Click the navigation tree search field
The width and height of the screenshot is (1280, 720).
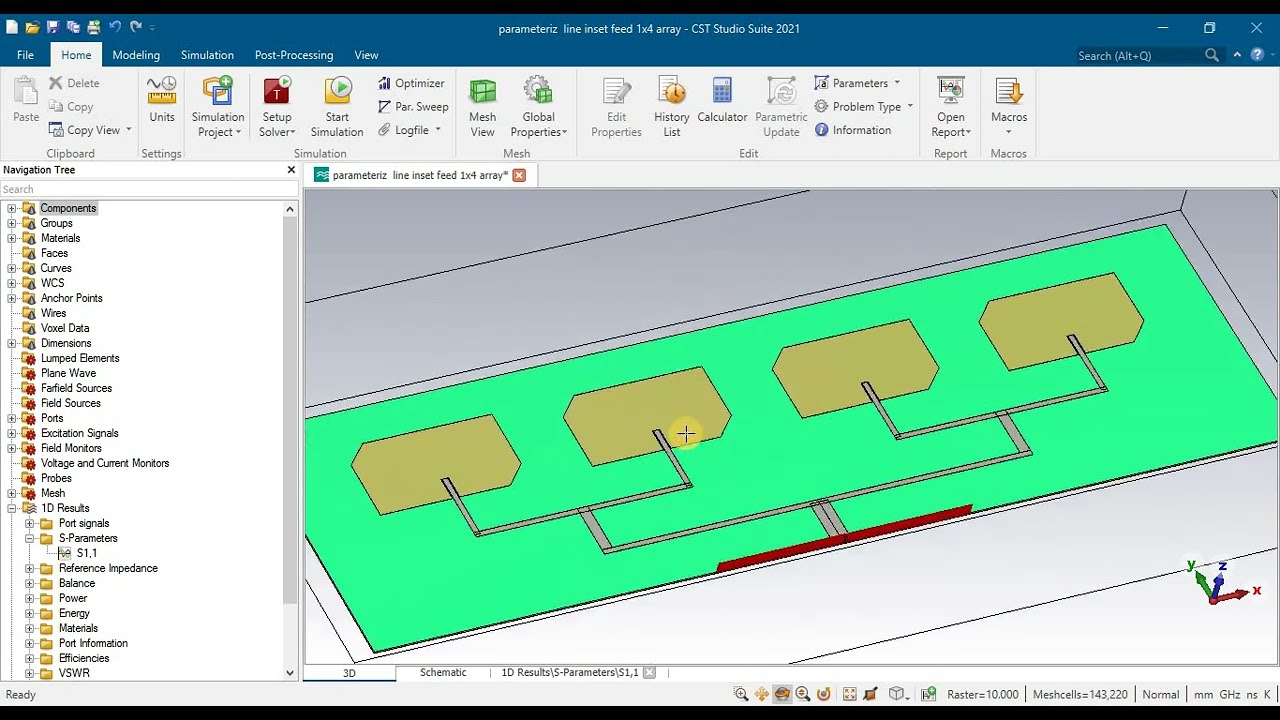click(148, 189)
